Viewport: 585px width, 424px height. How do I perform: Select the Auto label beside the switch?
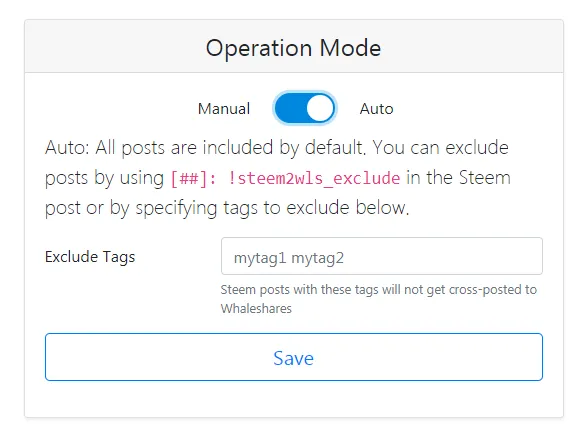click(376, 109)
